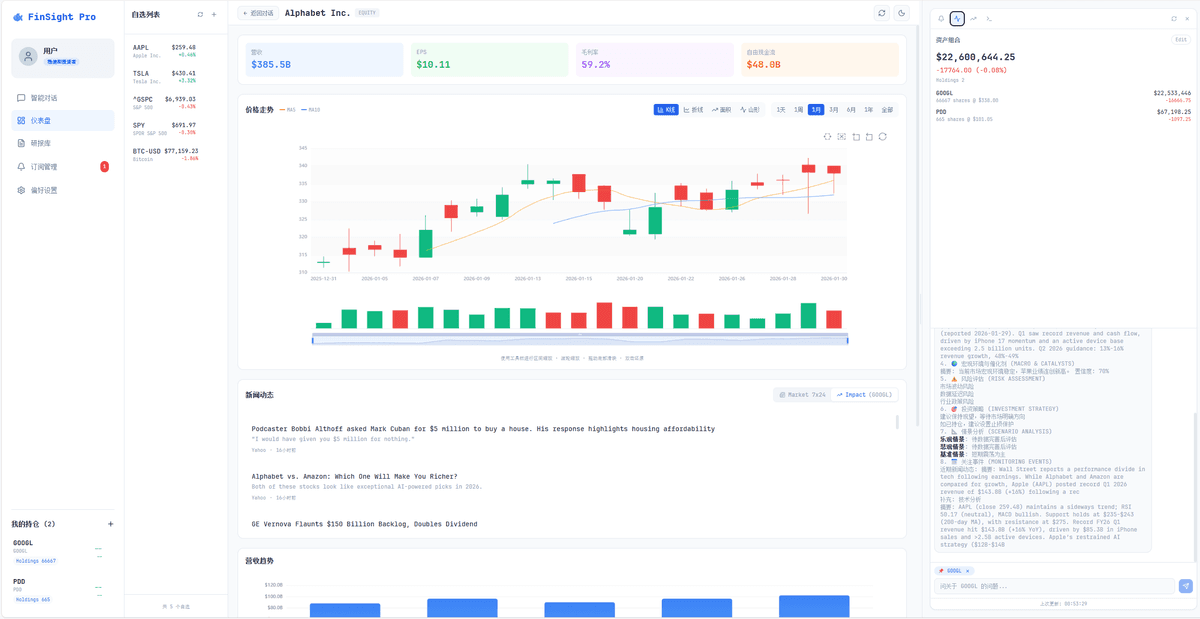Send the chat message with paper-plane button

tap(1186, 586)
